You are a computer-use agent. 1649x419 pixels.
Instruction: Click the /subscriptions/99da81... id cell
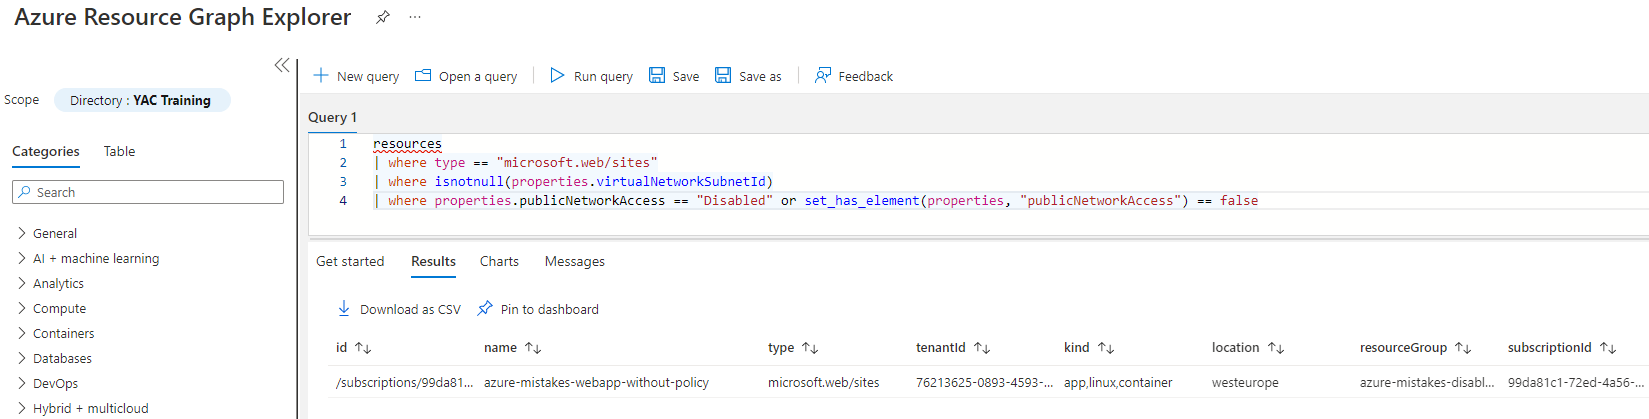pyautogui.click(x=404, y=382)
